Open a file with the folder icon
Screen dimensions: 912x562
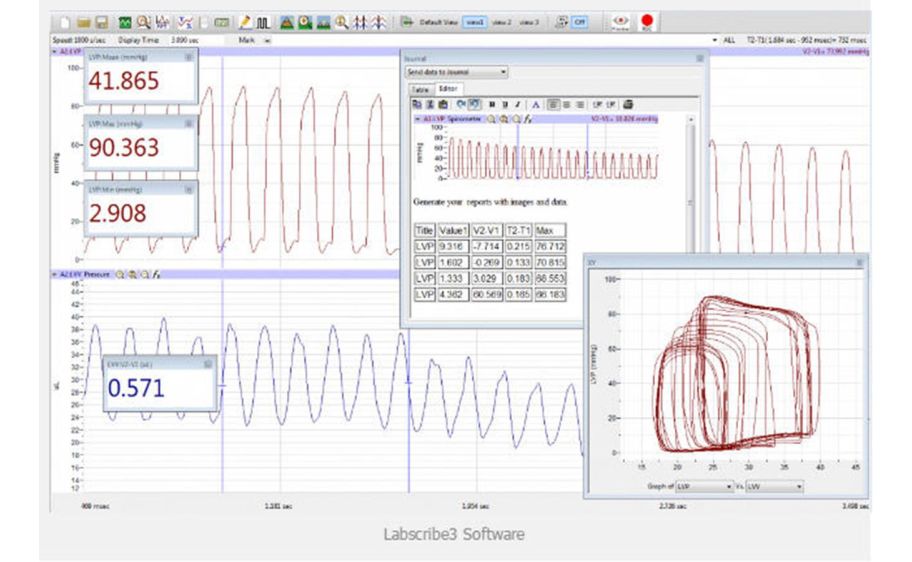(x=84, y=21)
